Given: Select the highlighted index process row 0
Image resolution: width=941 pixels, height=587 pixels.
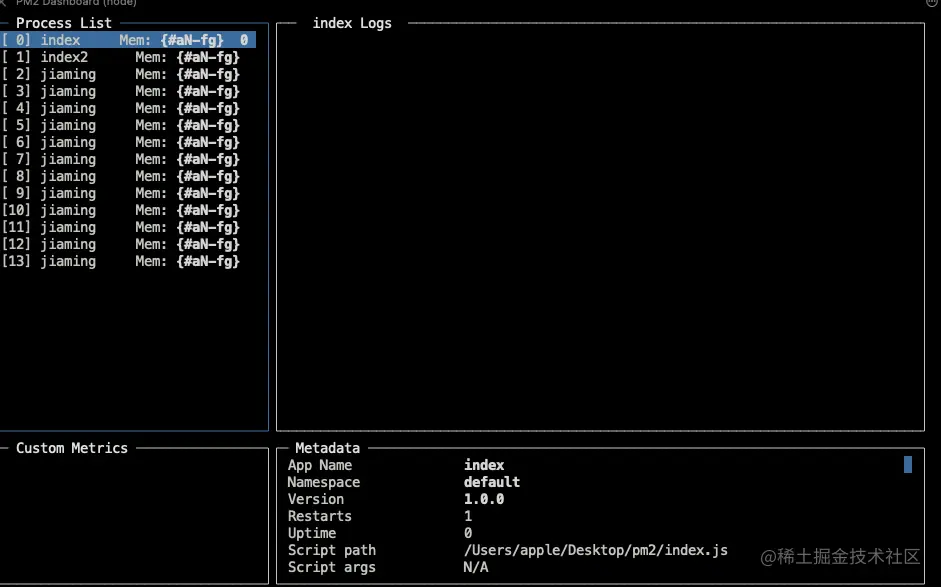Looking at the screenshot, I should pos(128,40).
